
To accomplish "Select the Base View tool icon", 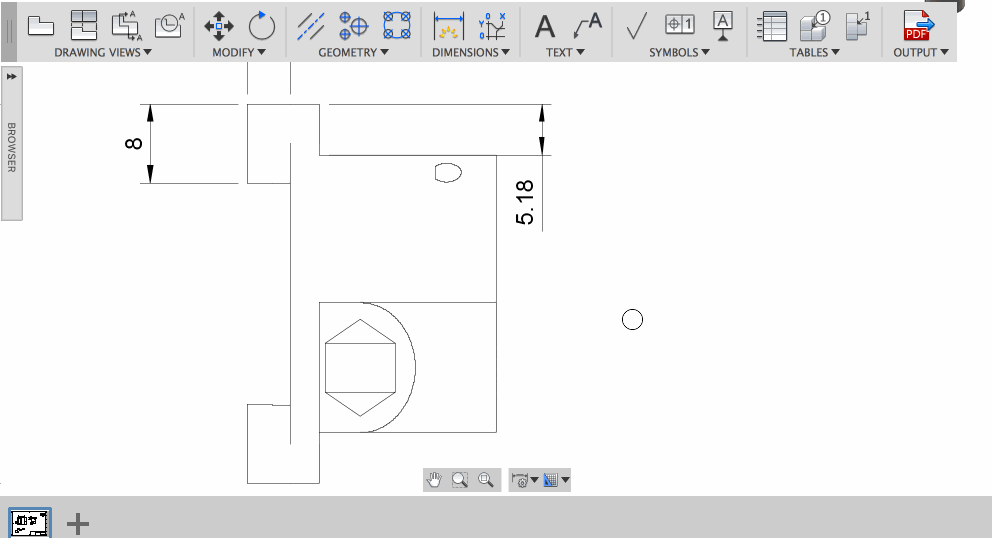I will [x=41, y=26].
